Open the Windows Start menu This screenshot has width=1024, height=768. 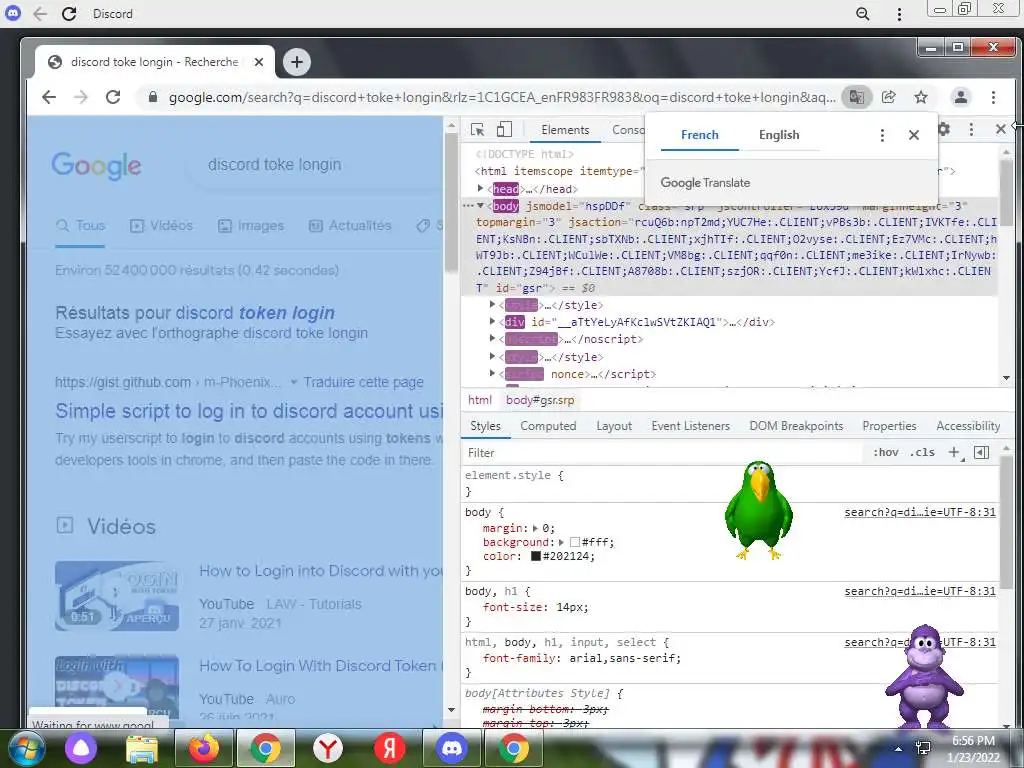27,748
